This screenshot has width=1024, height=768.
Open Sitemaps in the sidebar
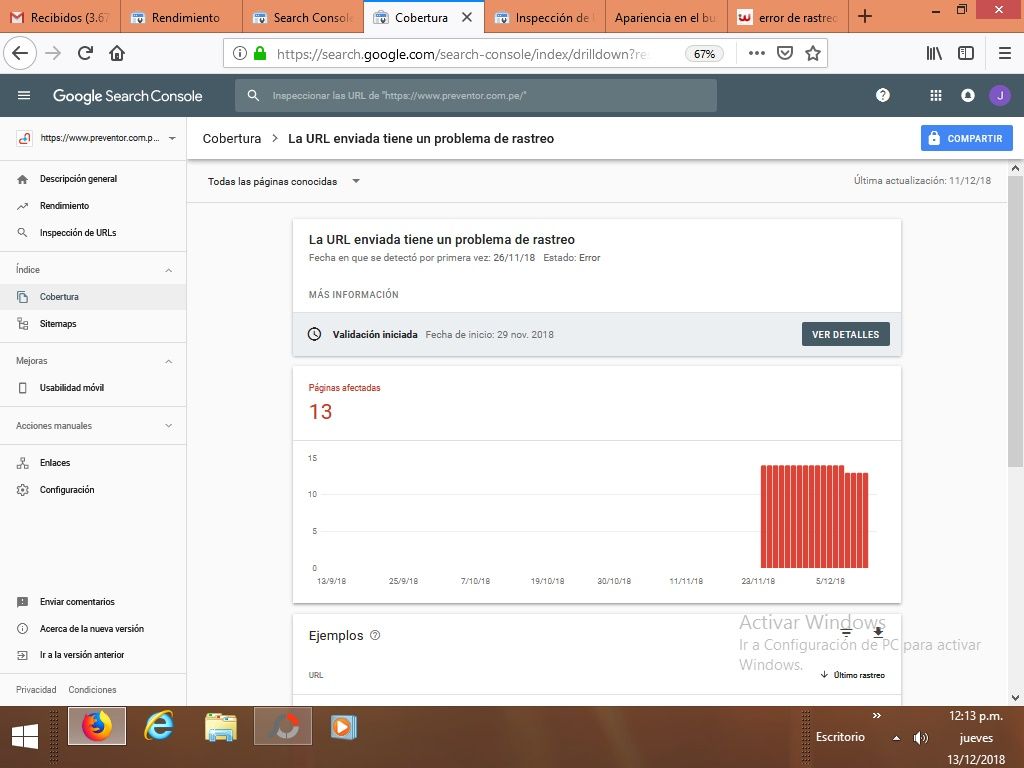(93, 323)
